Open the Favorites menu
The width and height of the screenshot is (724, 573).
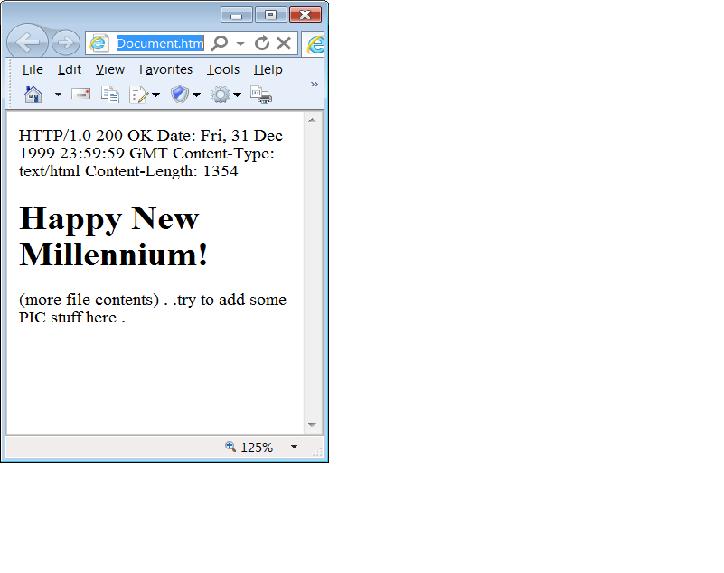coord(166,70)
